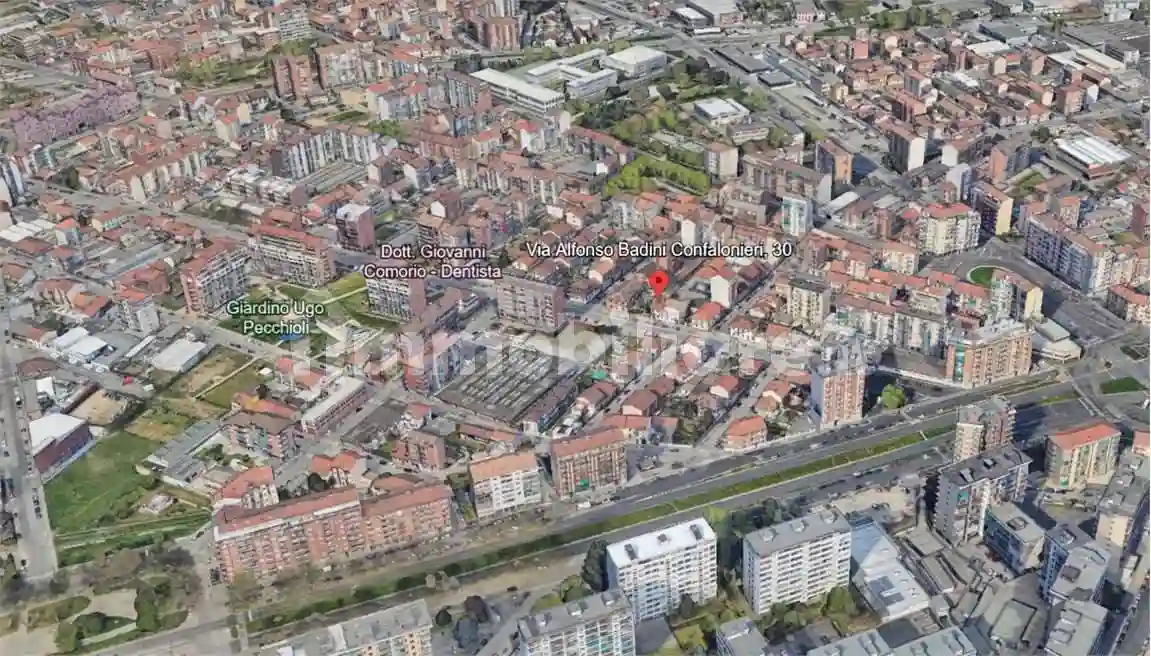Select the white flat-roof warehouse at top right

click(1091, 152)
